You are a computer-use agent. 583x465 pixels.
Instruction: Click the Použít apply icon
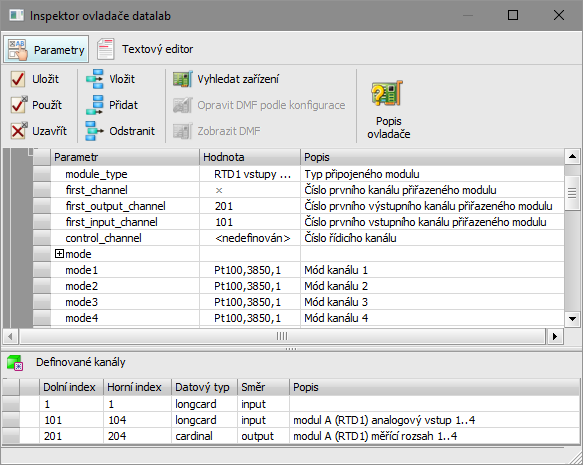[19, 105]
